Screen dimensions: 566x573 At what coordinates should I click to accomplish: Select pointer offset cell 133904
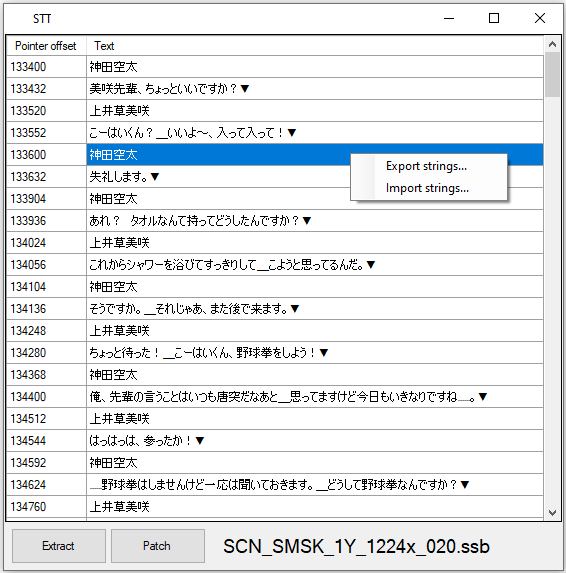tap(46, 199)
